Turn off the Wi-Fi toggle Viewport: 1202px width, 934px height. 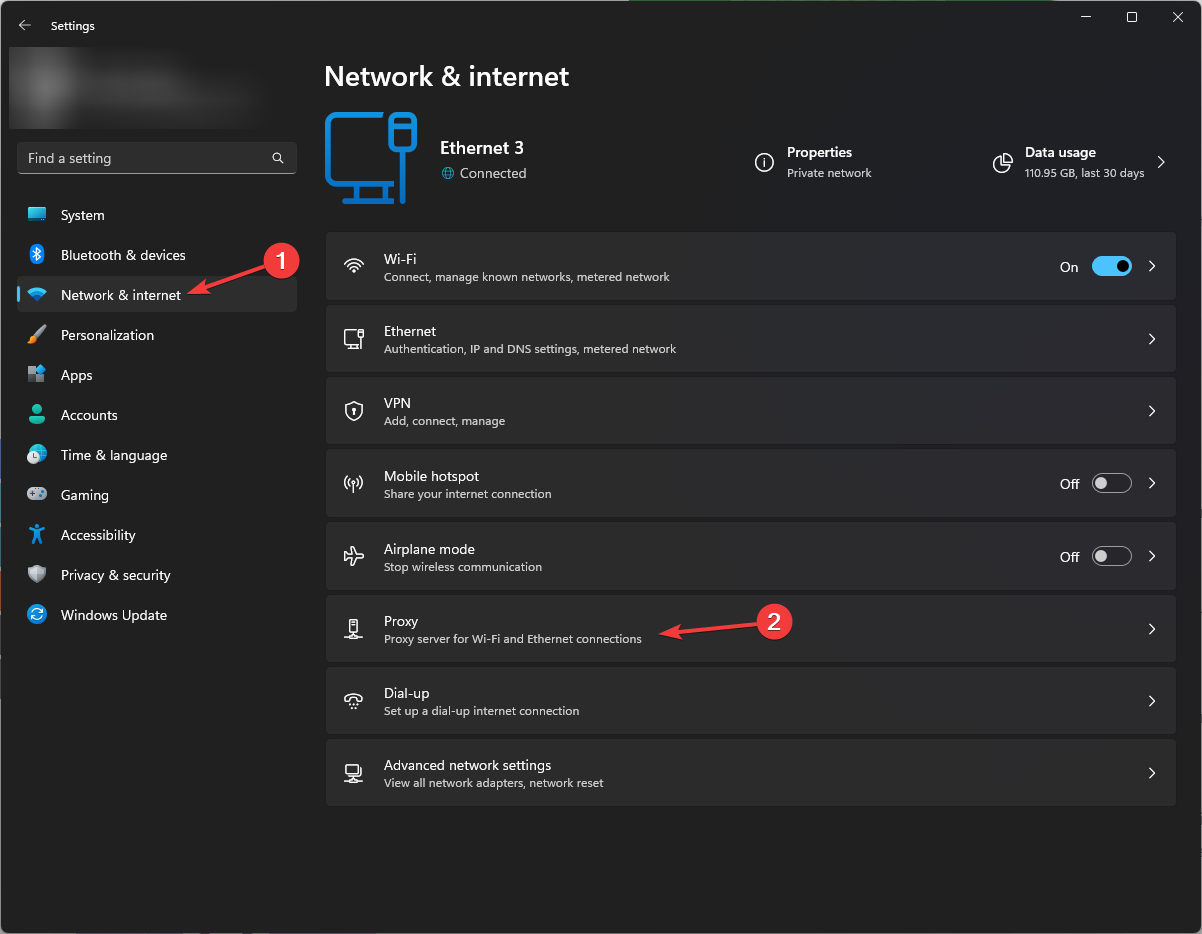coord(1111,266)
